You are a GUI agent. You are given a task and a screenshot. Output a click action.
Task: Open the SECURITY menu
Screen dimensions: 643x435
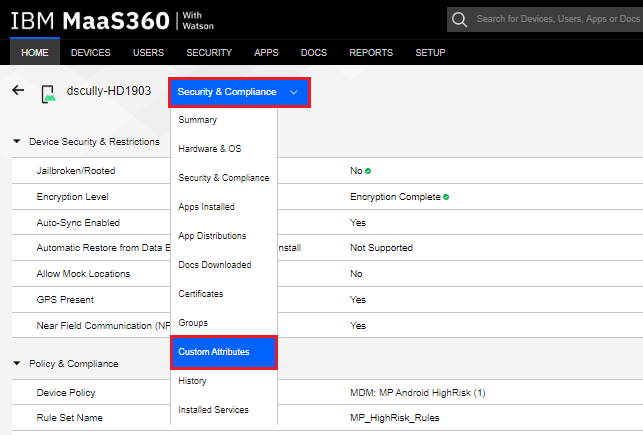(x=209, y=52)
